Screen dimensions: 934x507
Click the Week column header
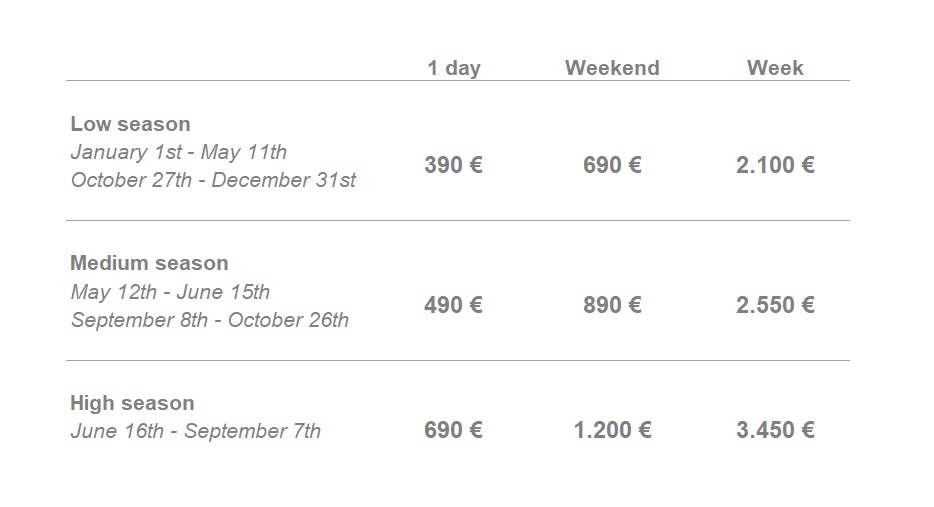[x=775, y=68]
